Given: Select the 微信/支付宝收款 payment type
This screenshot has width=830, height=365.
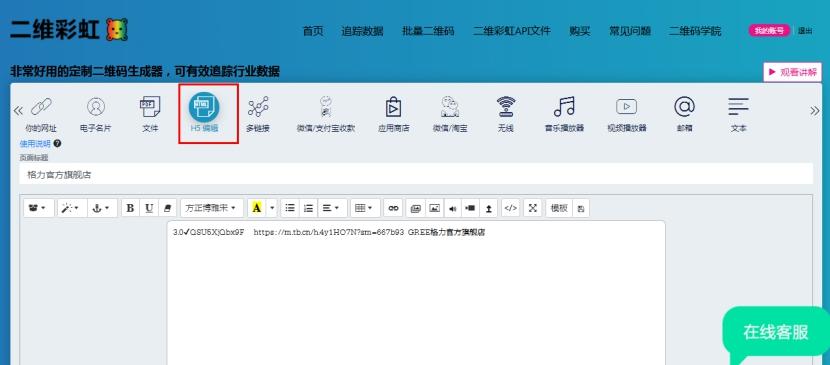Looking at the screenshot, I should (x=326, y=113).
